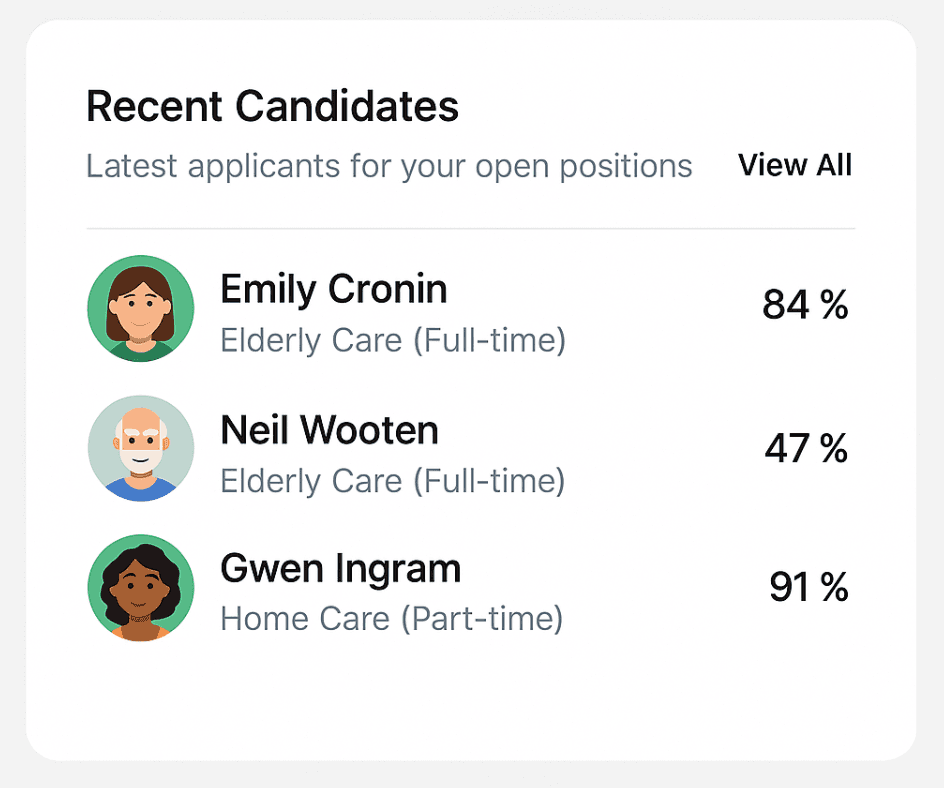This screenshot has width=944, height=788.
Task: Click the View All link
Action: 795,165
